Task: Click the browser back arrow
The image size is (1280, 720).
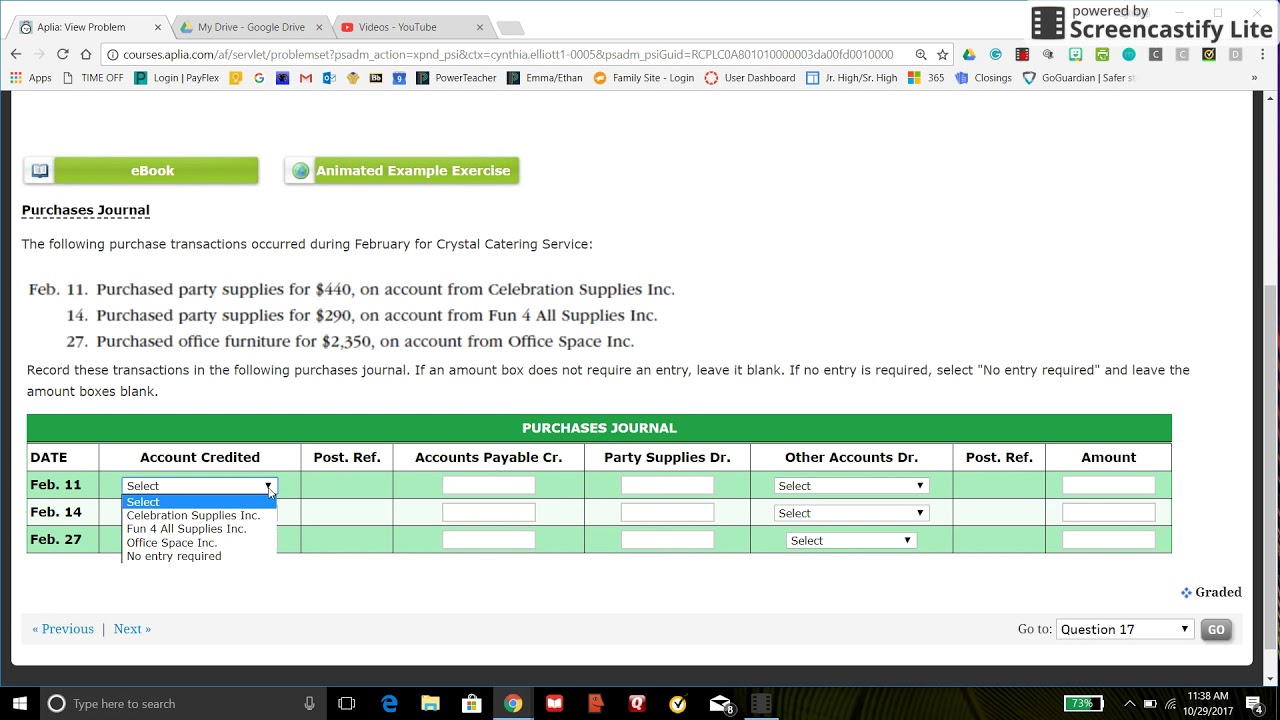Action: point(16,54)
